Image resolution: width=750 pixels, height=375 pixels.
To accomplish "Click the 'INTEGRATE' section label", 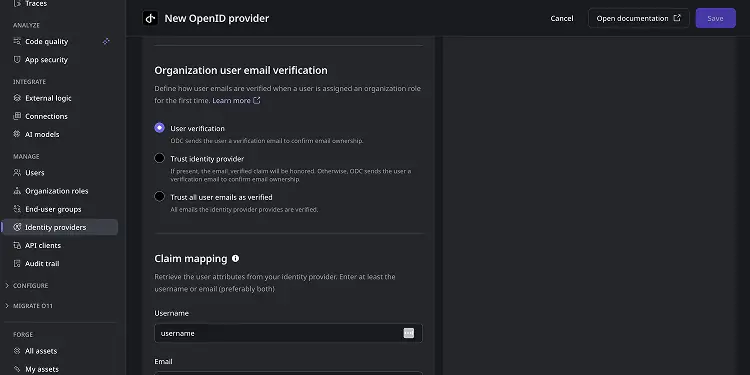I will point(30,82).
